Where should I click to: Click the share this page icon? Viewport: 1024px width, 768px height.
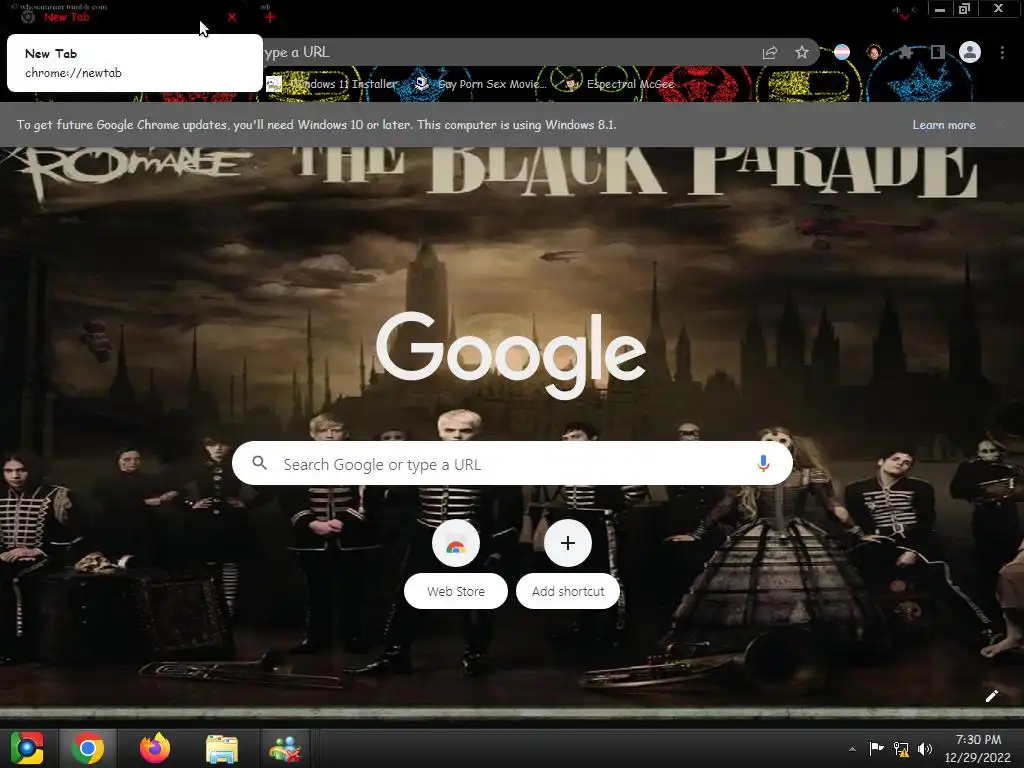[x=770, y=52]
